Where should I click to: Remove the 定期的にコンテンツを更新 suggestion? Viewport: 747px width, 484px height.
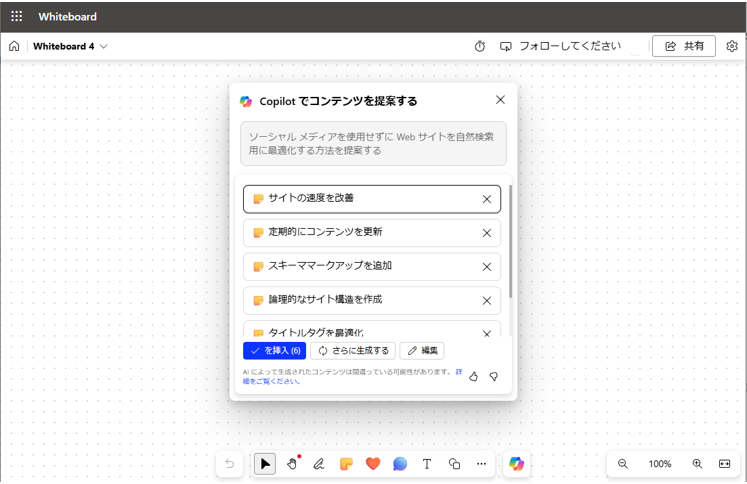(487, 233)
